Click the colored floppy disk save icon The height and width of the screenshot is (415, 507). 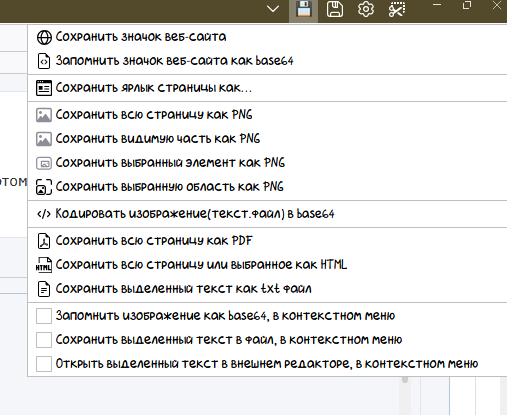304,9
